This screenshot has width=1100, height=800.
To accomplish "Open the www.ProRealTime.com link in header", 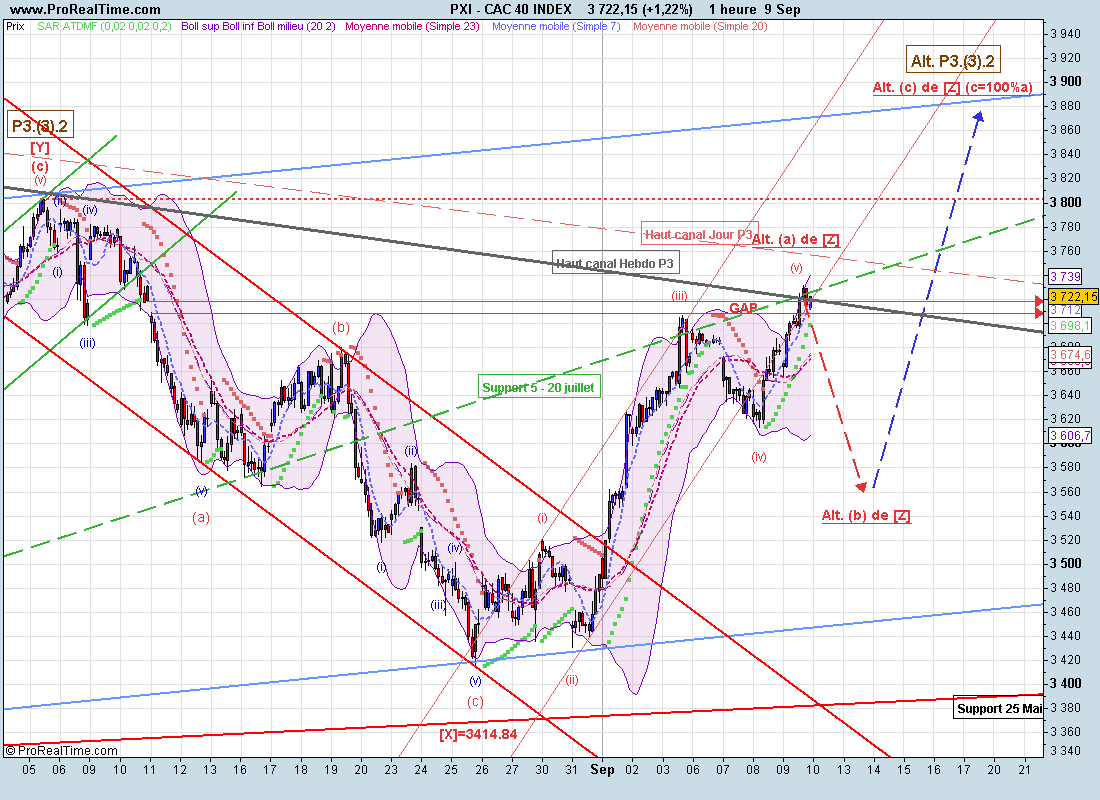I will tap(86, 9).
